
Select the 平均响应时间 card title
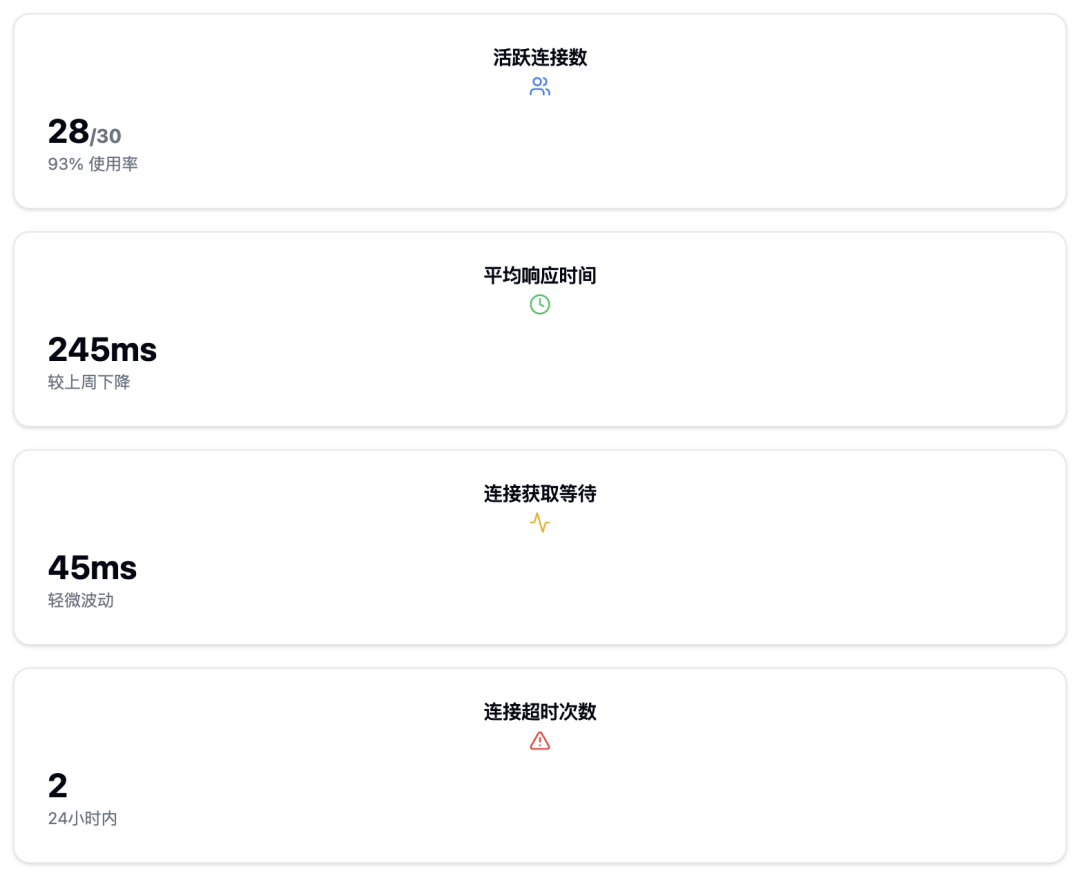point(540,276)
